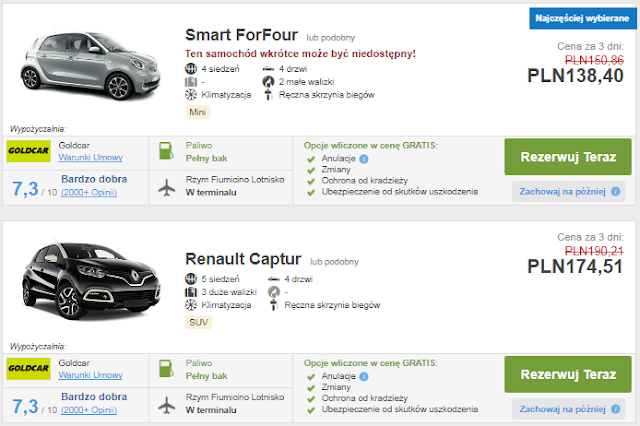Image resolution: width=640 pixels, height=426 pixels.
Task: Open Warunki Umowy link in the Smart ForFour listing
Action: coord(92,158)
